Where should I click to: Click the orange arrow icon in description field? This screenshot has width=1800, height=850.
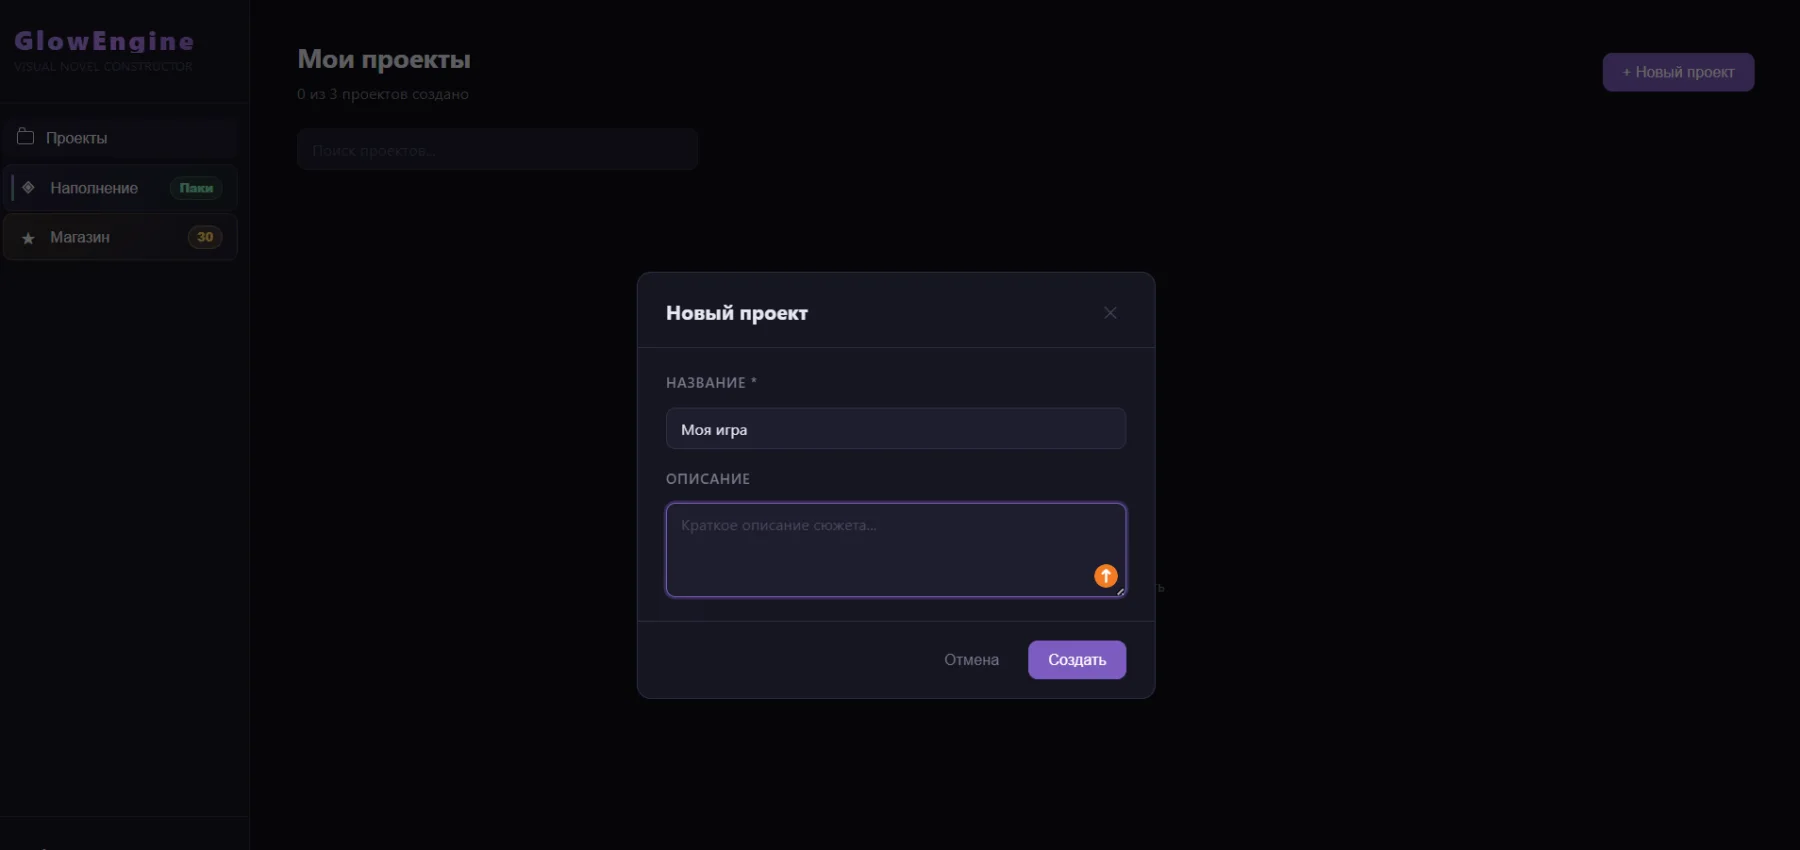[1105, 576]
